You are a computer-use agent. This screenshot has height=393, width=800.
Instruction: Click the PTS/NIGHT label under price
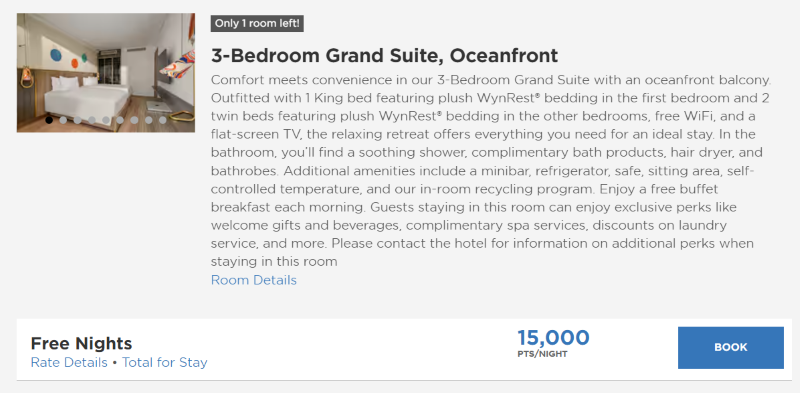coord(542,354)
